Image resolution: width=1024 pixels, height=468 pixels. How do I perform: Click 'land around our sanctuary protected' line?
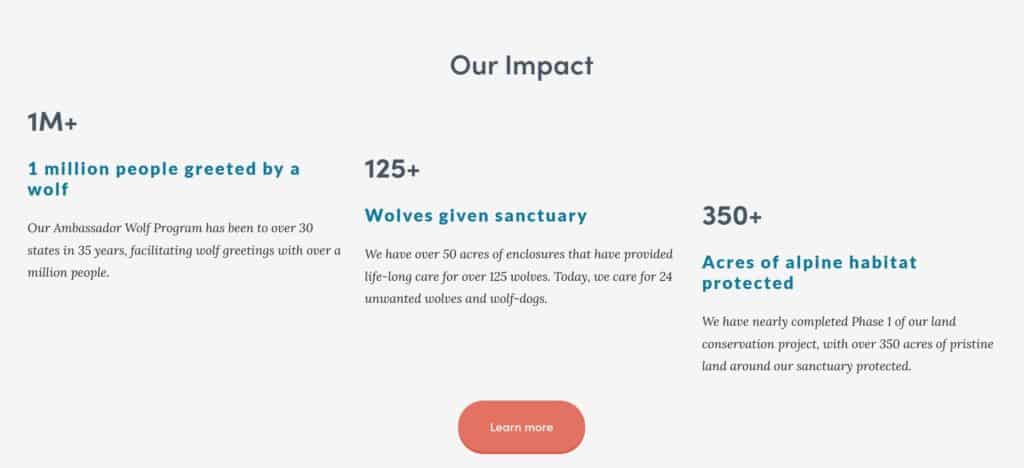pyautogui.click(x=807, y=367)
